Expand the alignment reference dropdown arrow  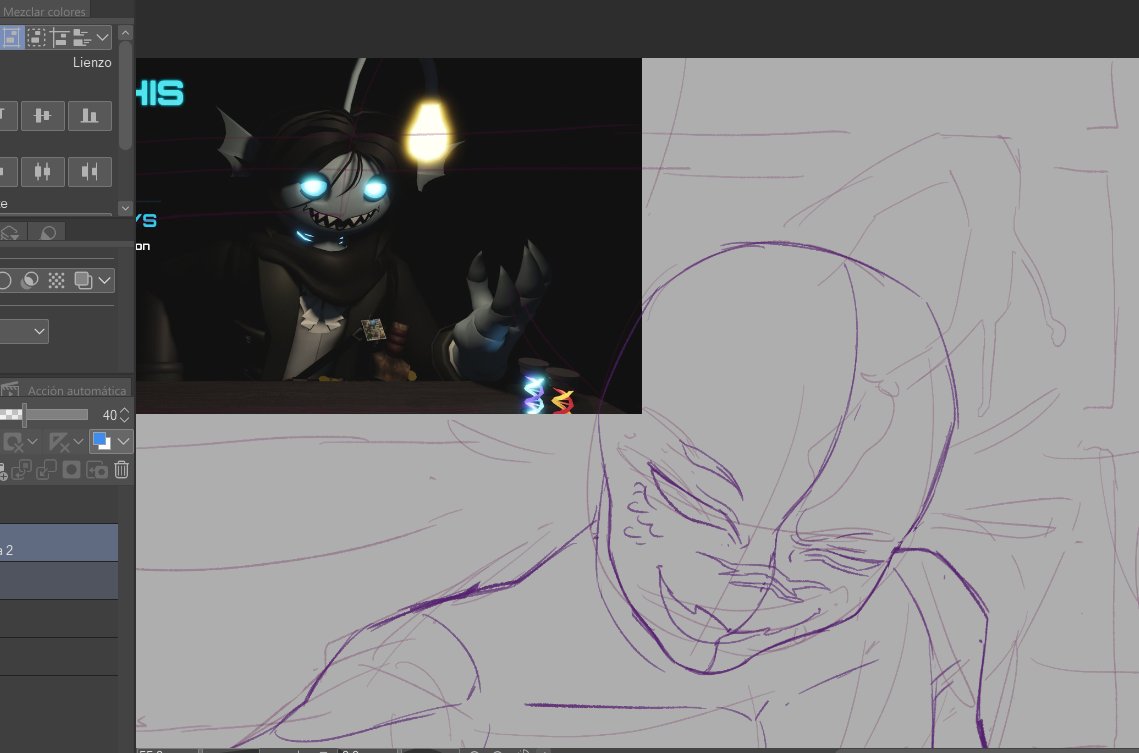102,37
